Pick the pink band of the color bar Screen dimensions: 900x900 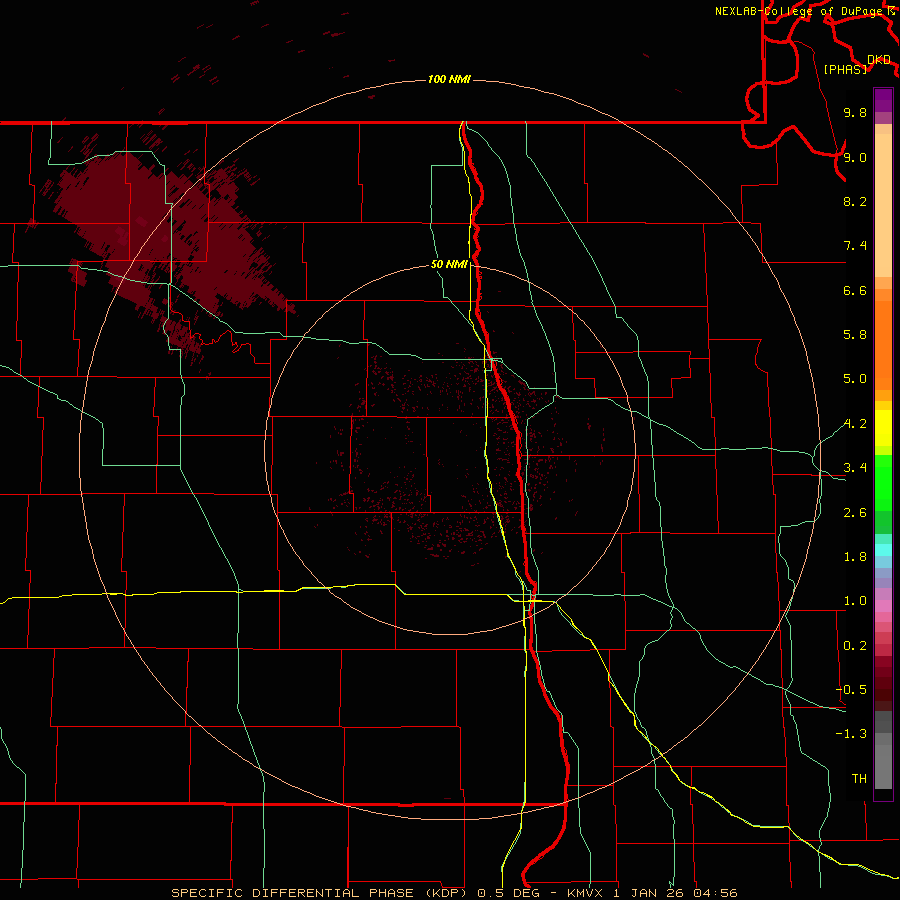pos(883,606)
